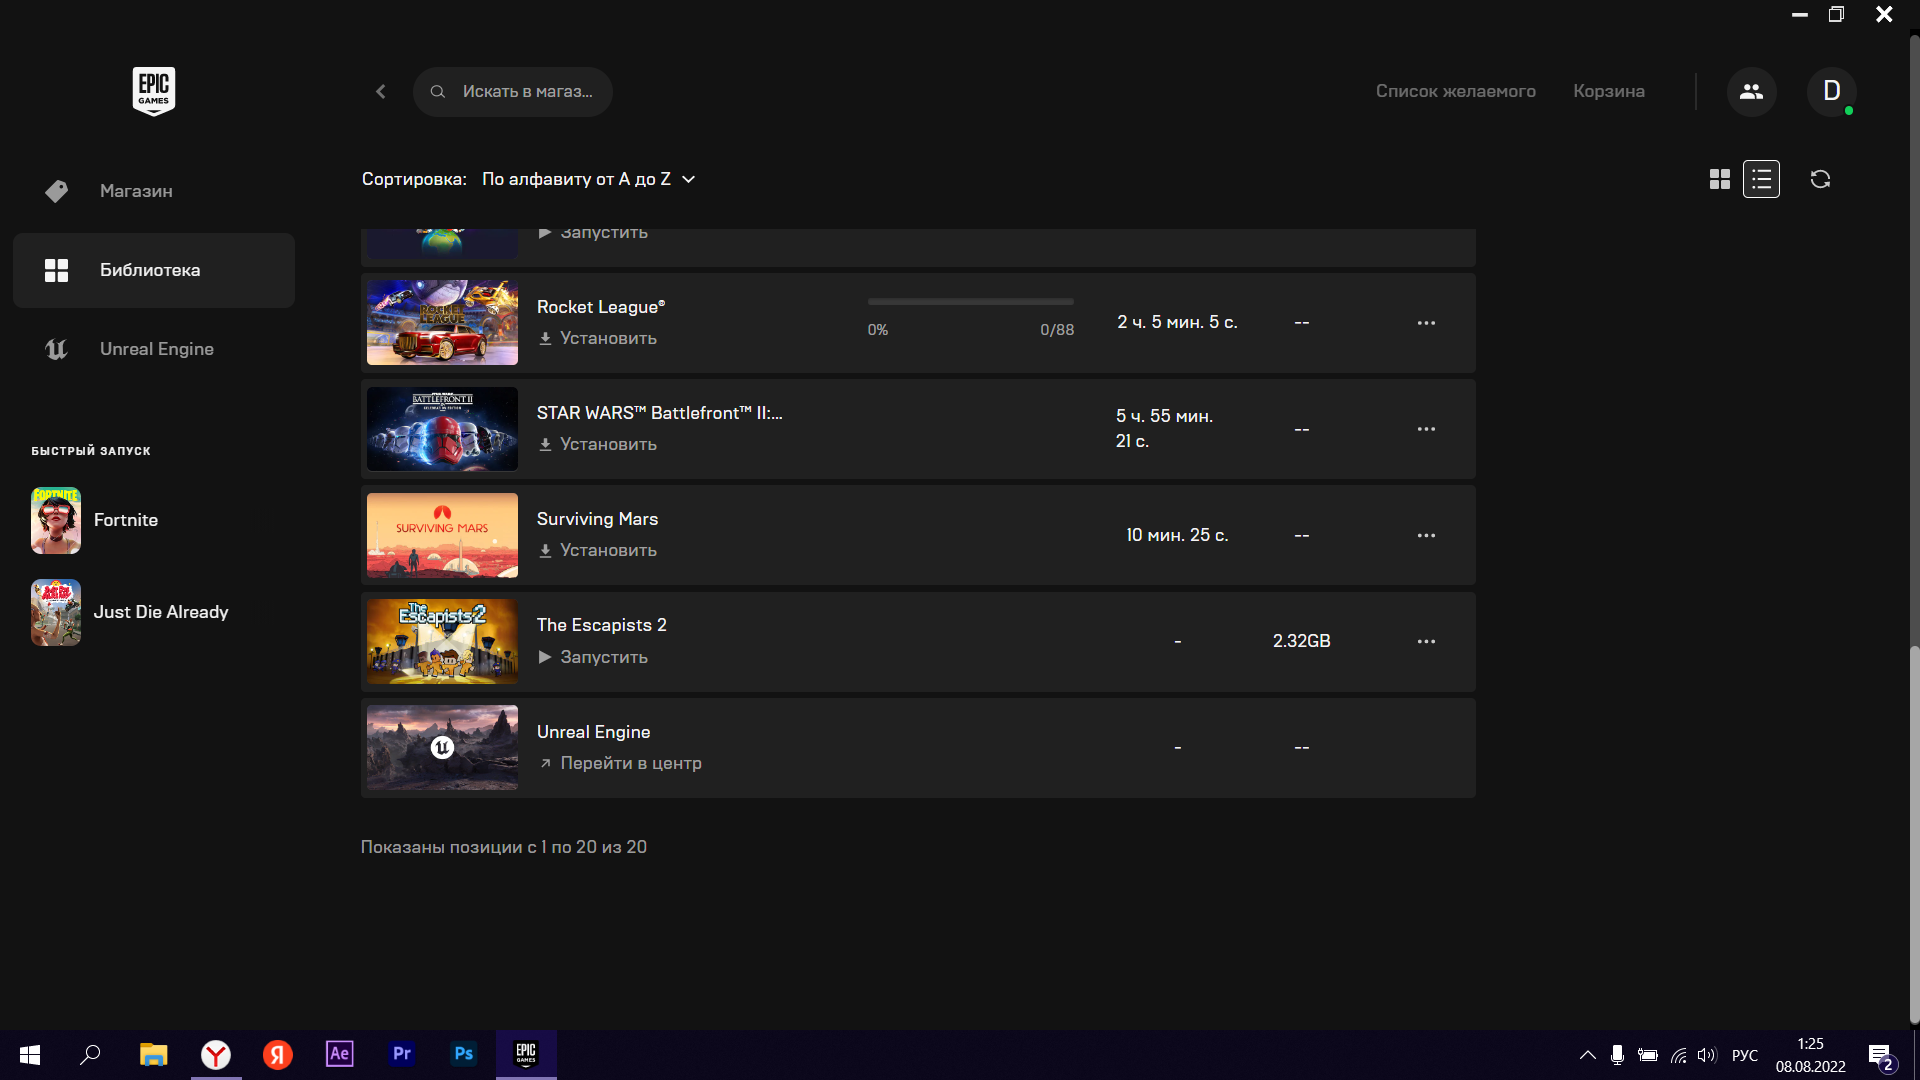Viewport: 1920px width, 1080px height.
Task: Install Surviving Mars
Action: [x=598, y=550]
